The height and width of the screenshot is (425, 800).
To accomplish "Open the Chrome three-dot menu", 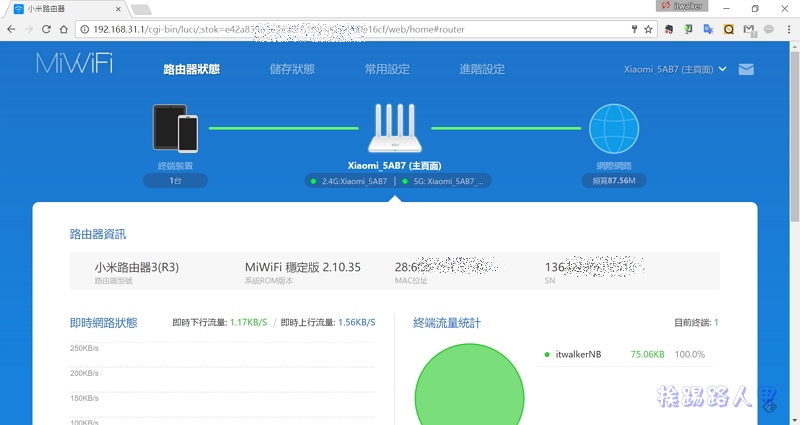I will tap(789, 29).
